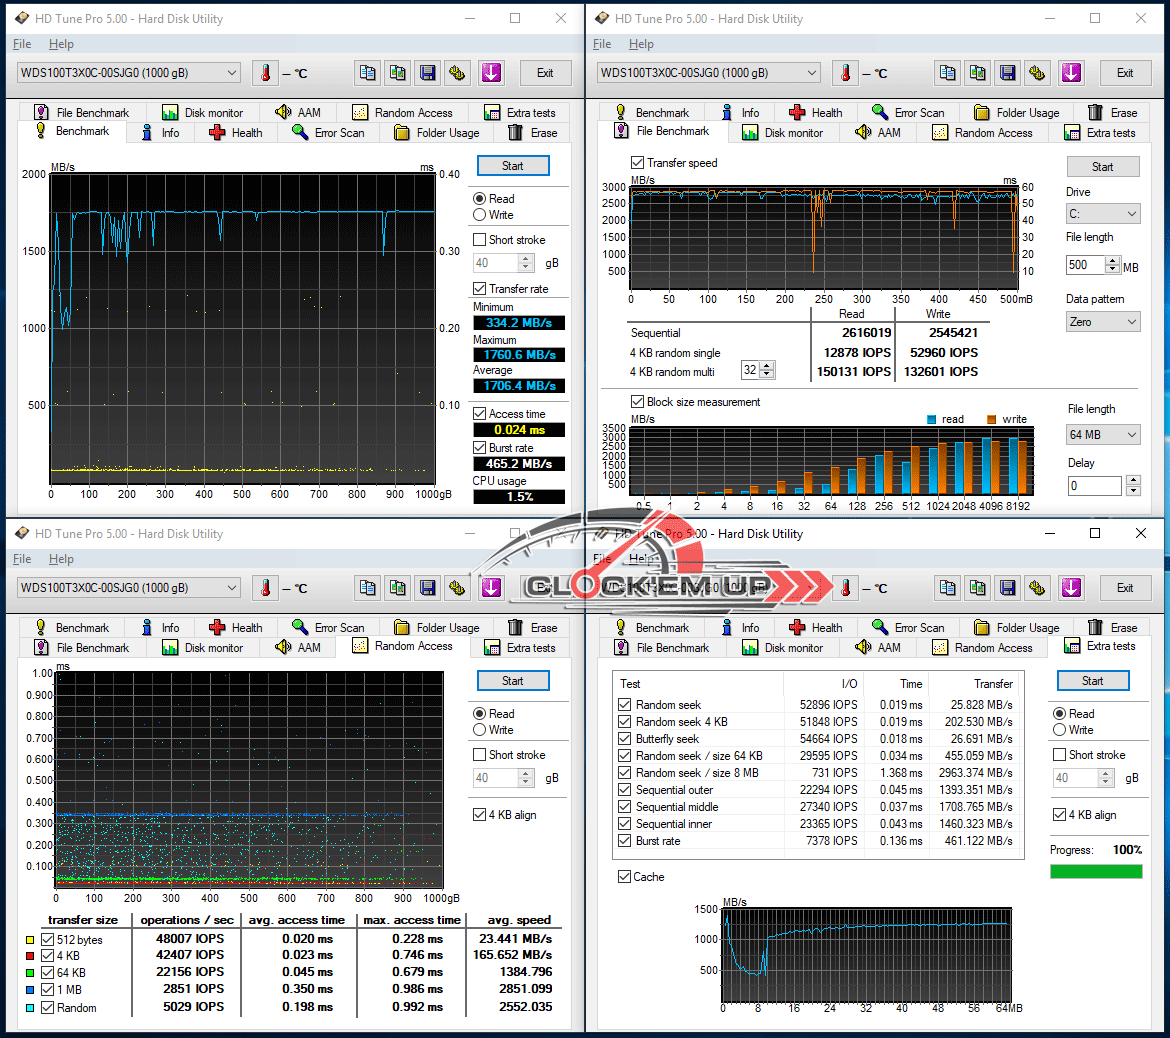Expand the 64 MB File length dropdown
1170x1038 pixels.
coord(1103,435)
